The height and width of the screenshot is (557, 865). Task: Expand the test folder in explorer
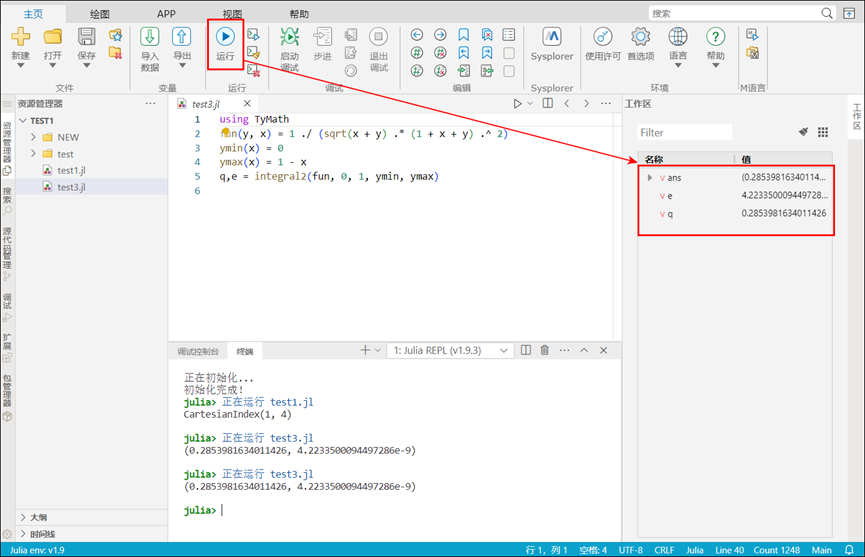click(33, 153)
